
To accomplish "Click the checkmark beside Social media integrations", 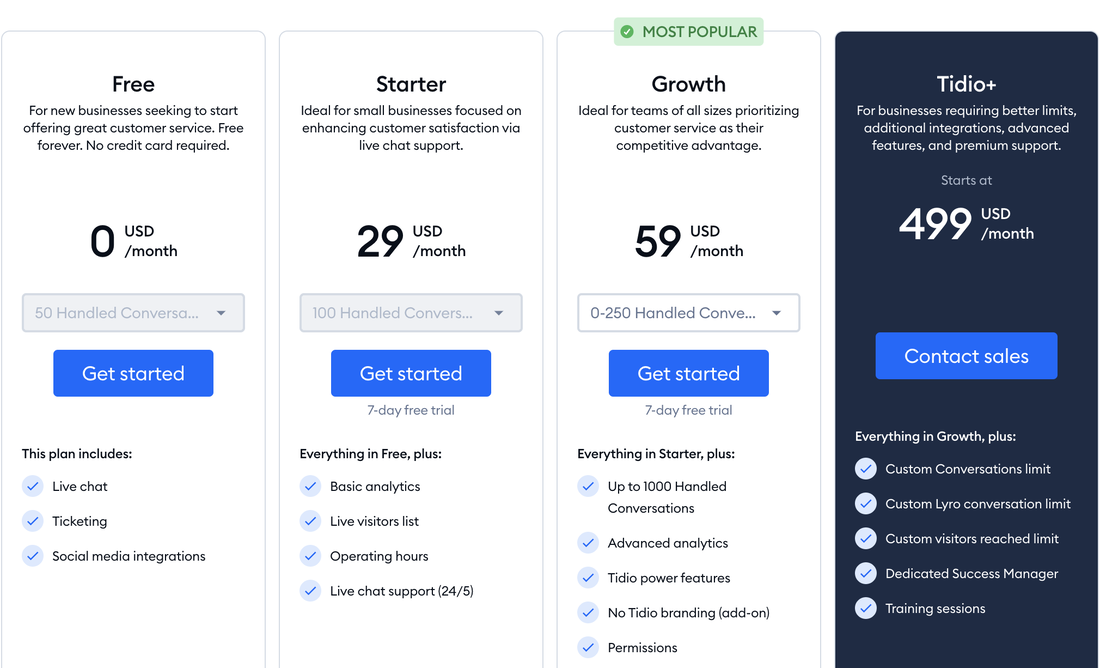I will pos(32,556).
